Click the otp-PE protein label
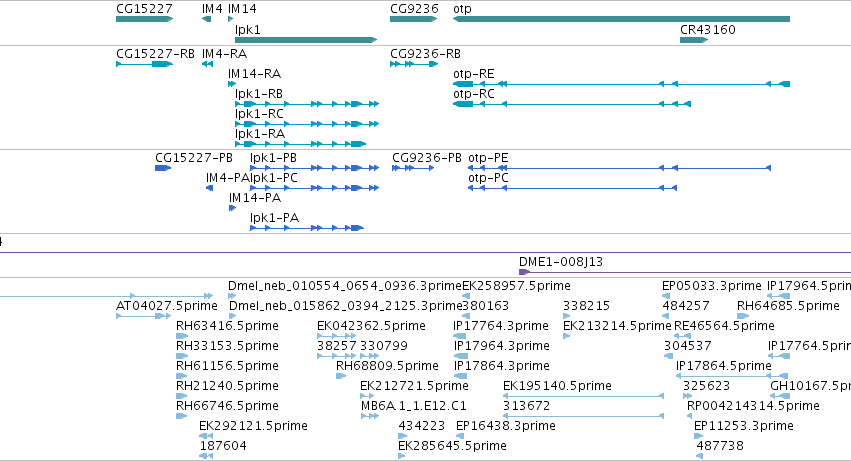851x461 pixels. tap(488, 158)
